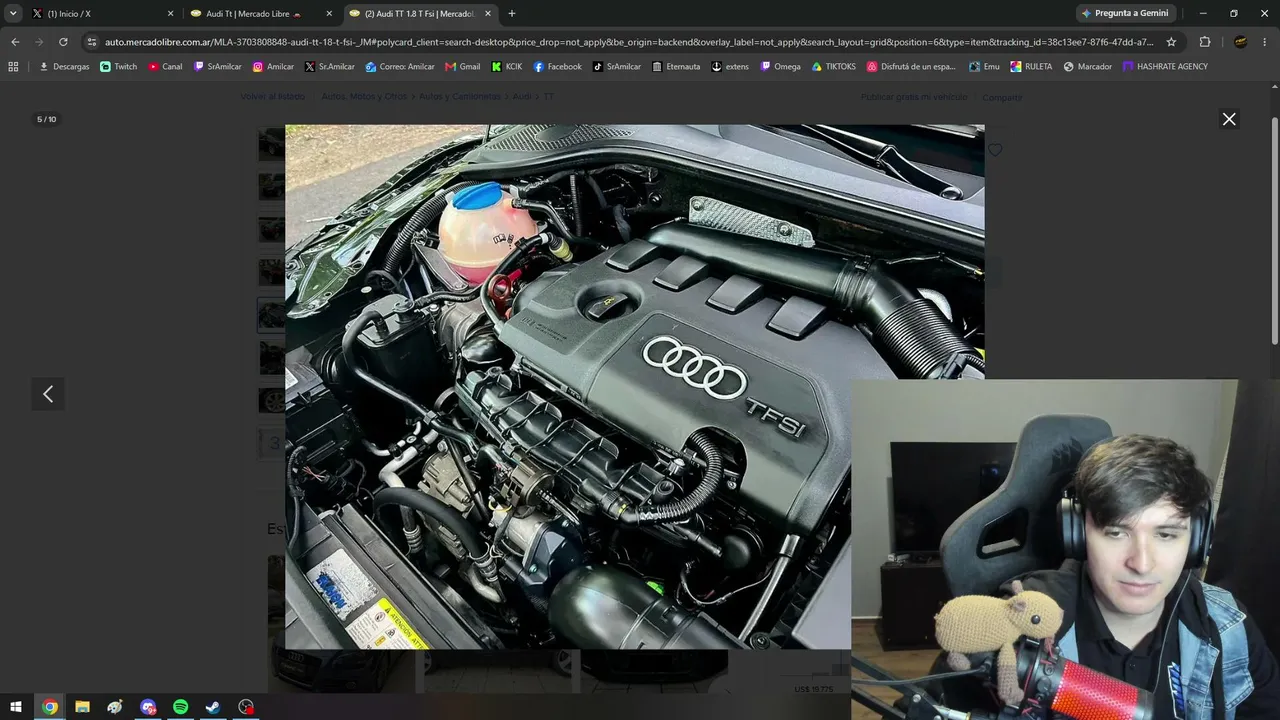
Task: Click the Pregunta a Gemini button
Action: [1125, 14]
